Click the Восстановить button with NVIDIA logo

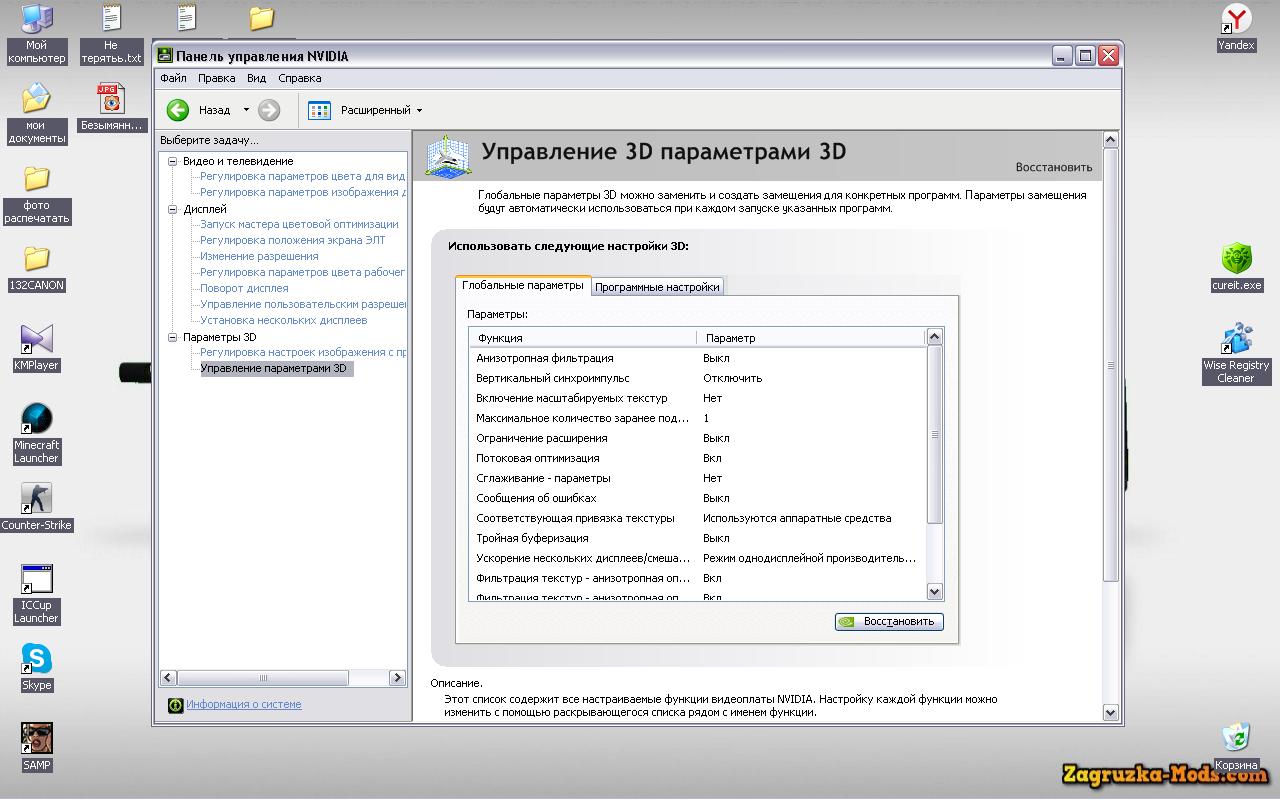(x=889, y=621)
